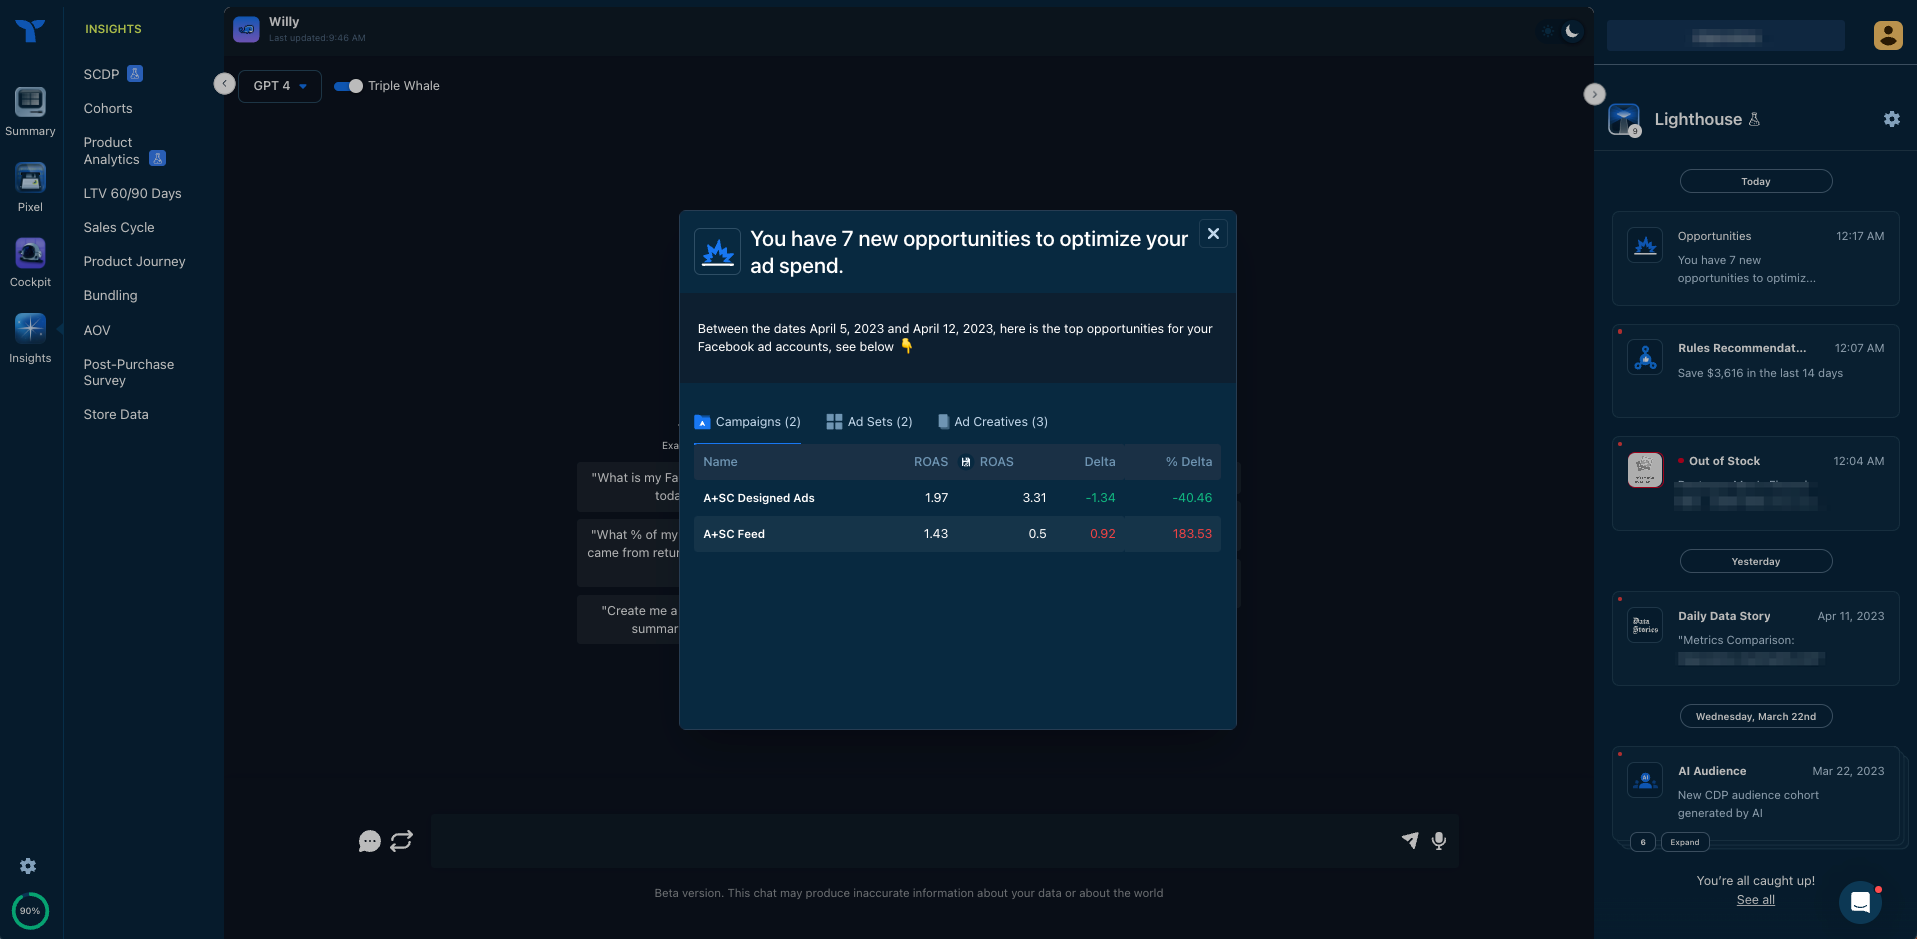Activate the microphone voice input icon

tap(1439, 841)
